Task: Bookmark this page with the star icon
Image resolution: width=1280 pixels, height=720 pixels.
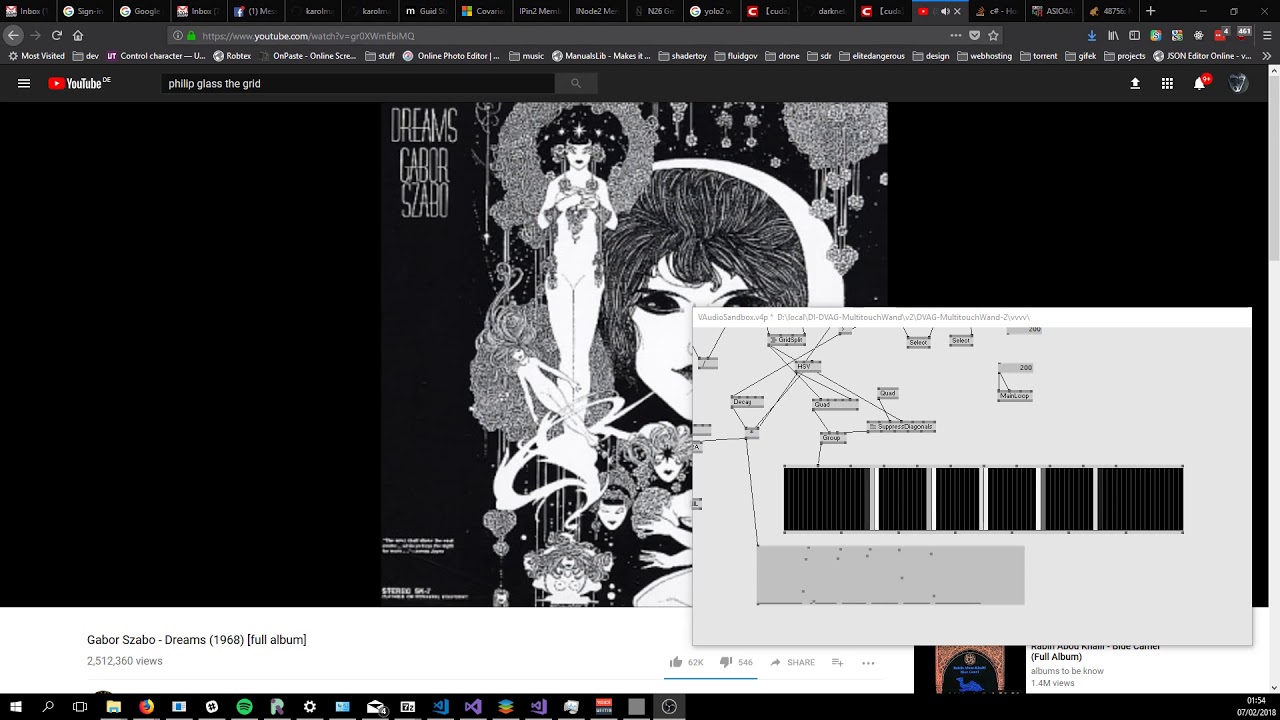Action: (993, 35)
